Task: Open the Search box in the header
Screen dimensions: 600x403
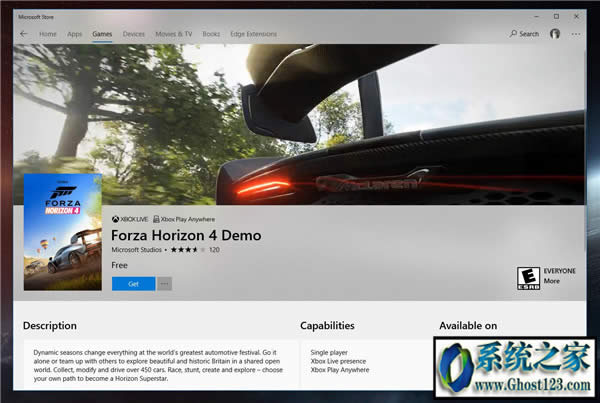Action: (x=523, y=34)
